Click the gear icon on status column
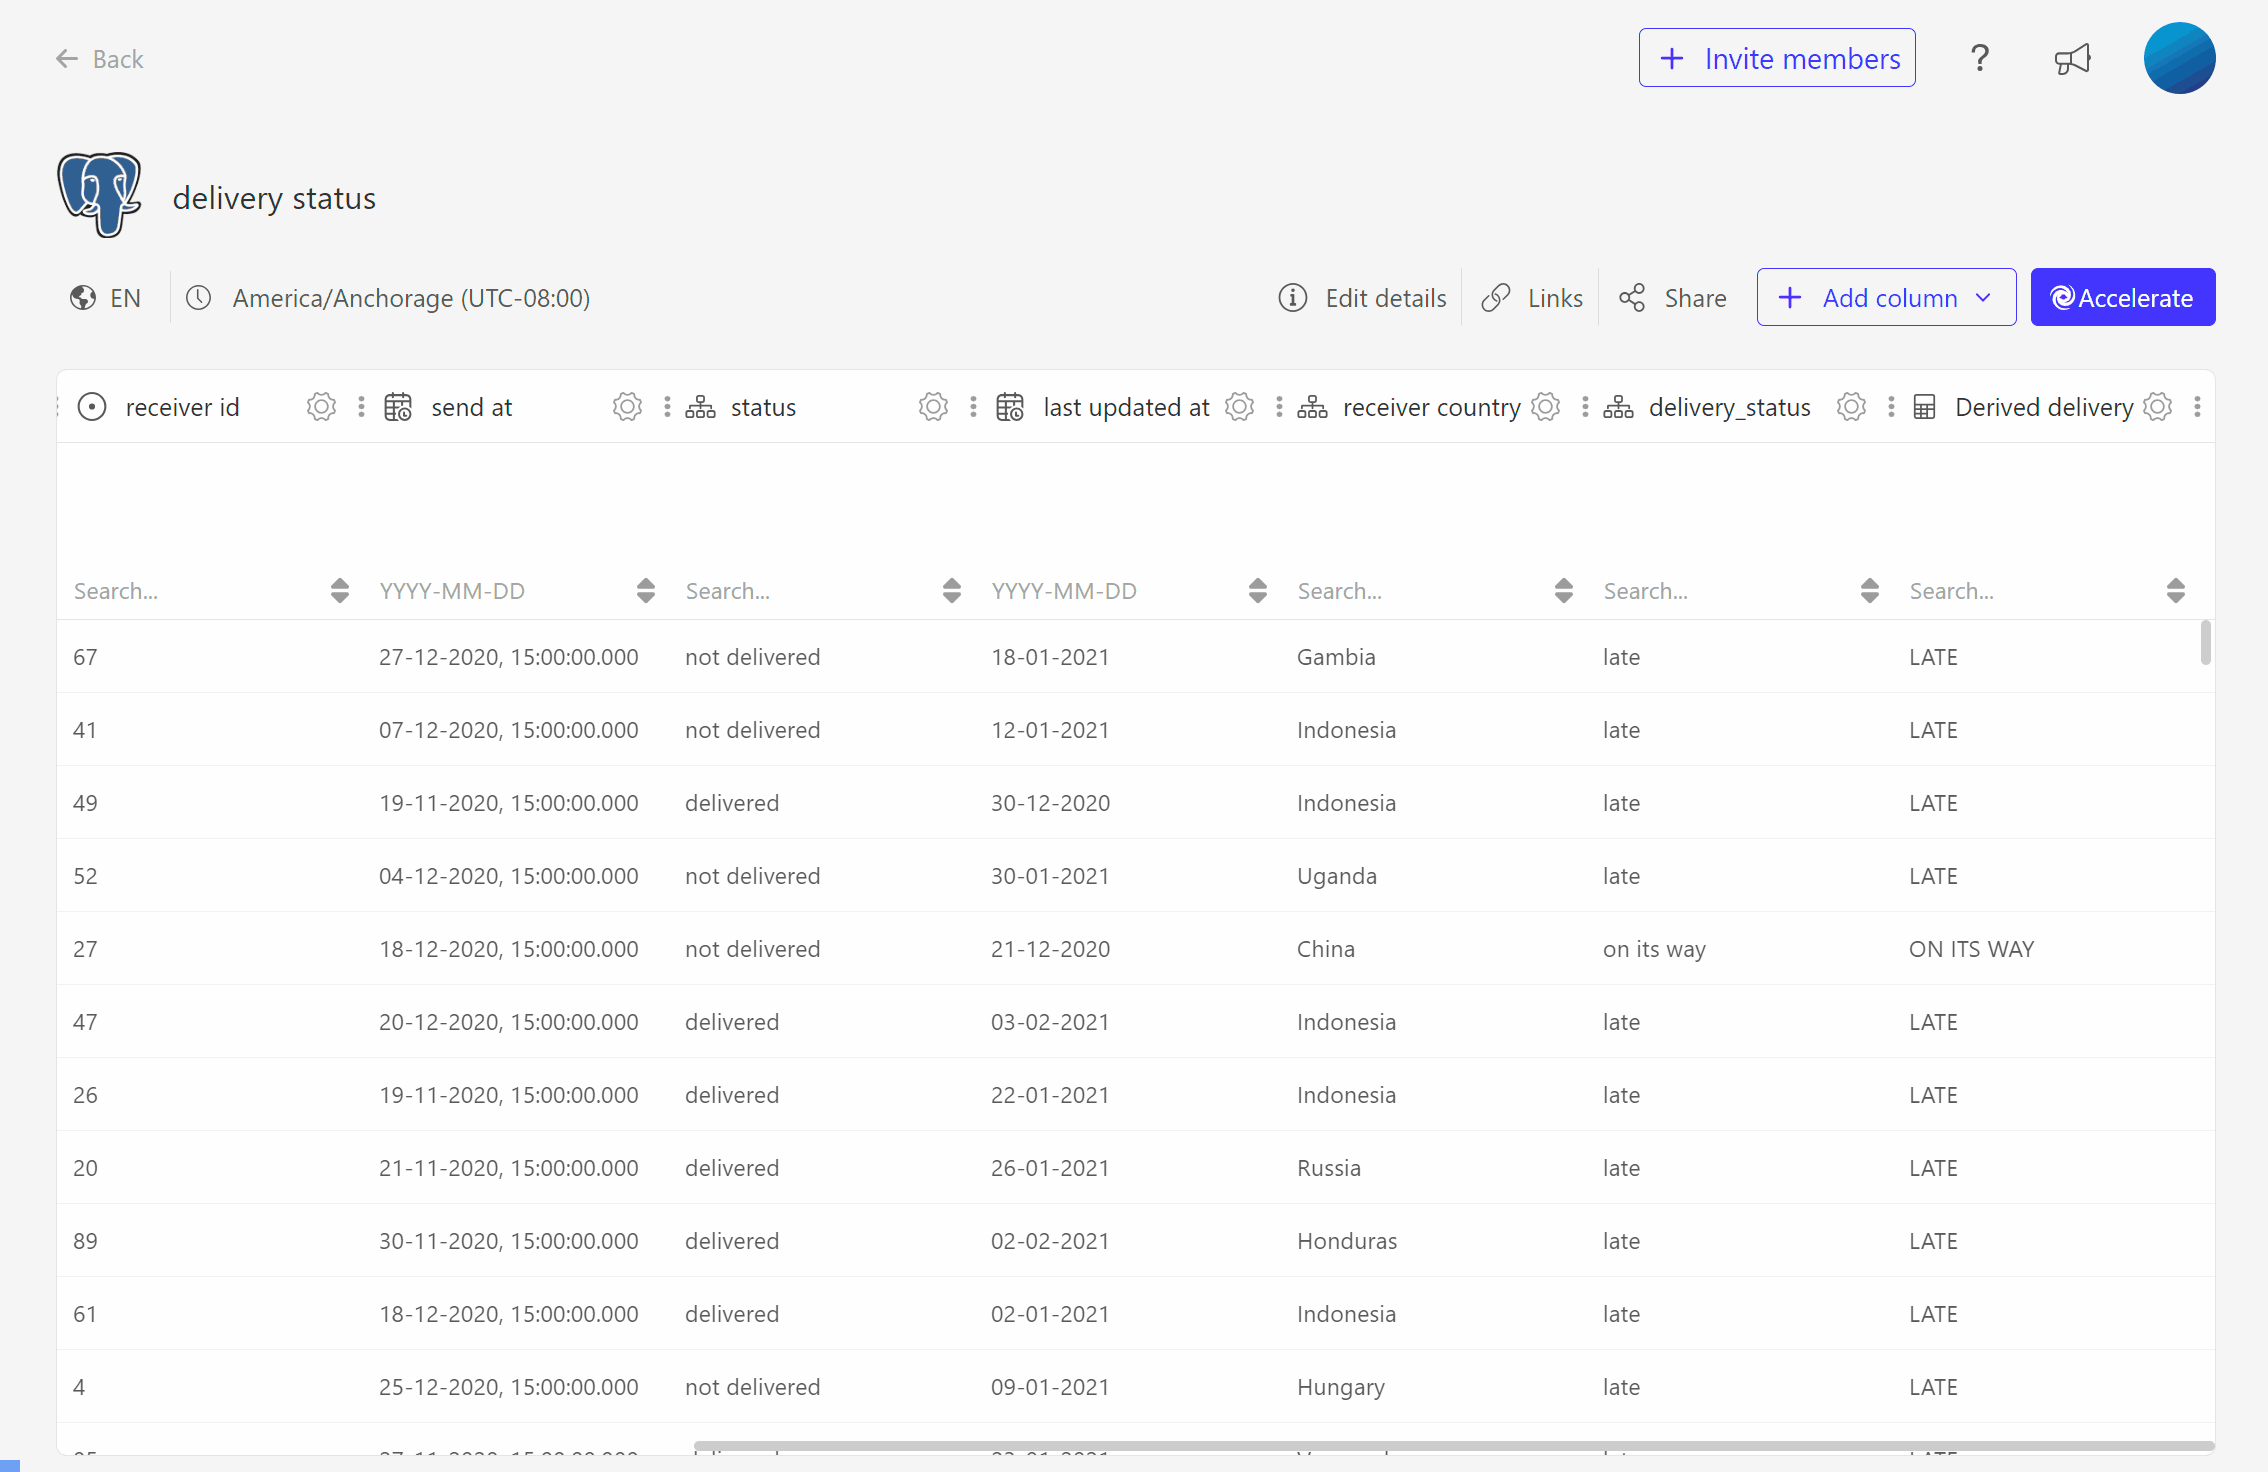Screen dimensions: 2268x1472 pos(933,407)
